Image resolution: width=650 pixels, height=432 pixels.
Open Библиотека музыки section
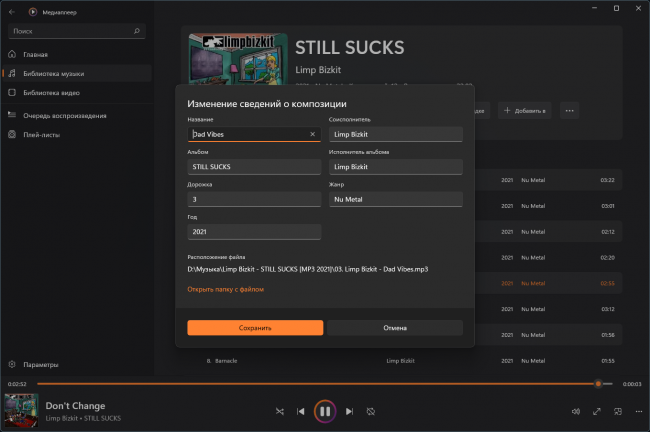click(77, 73)
